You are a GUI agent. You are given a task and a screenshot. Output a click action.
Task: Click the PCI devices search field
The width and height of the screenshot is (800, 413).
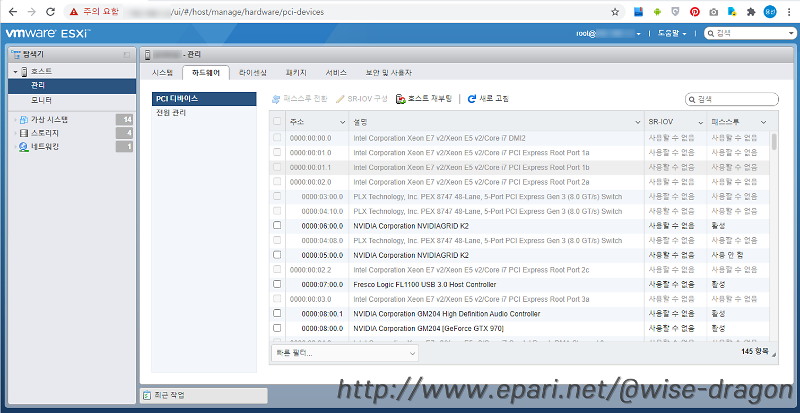point(732,99)
